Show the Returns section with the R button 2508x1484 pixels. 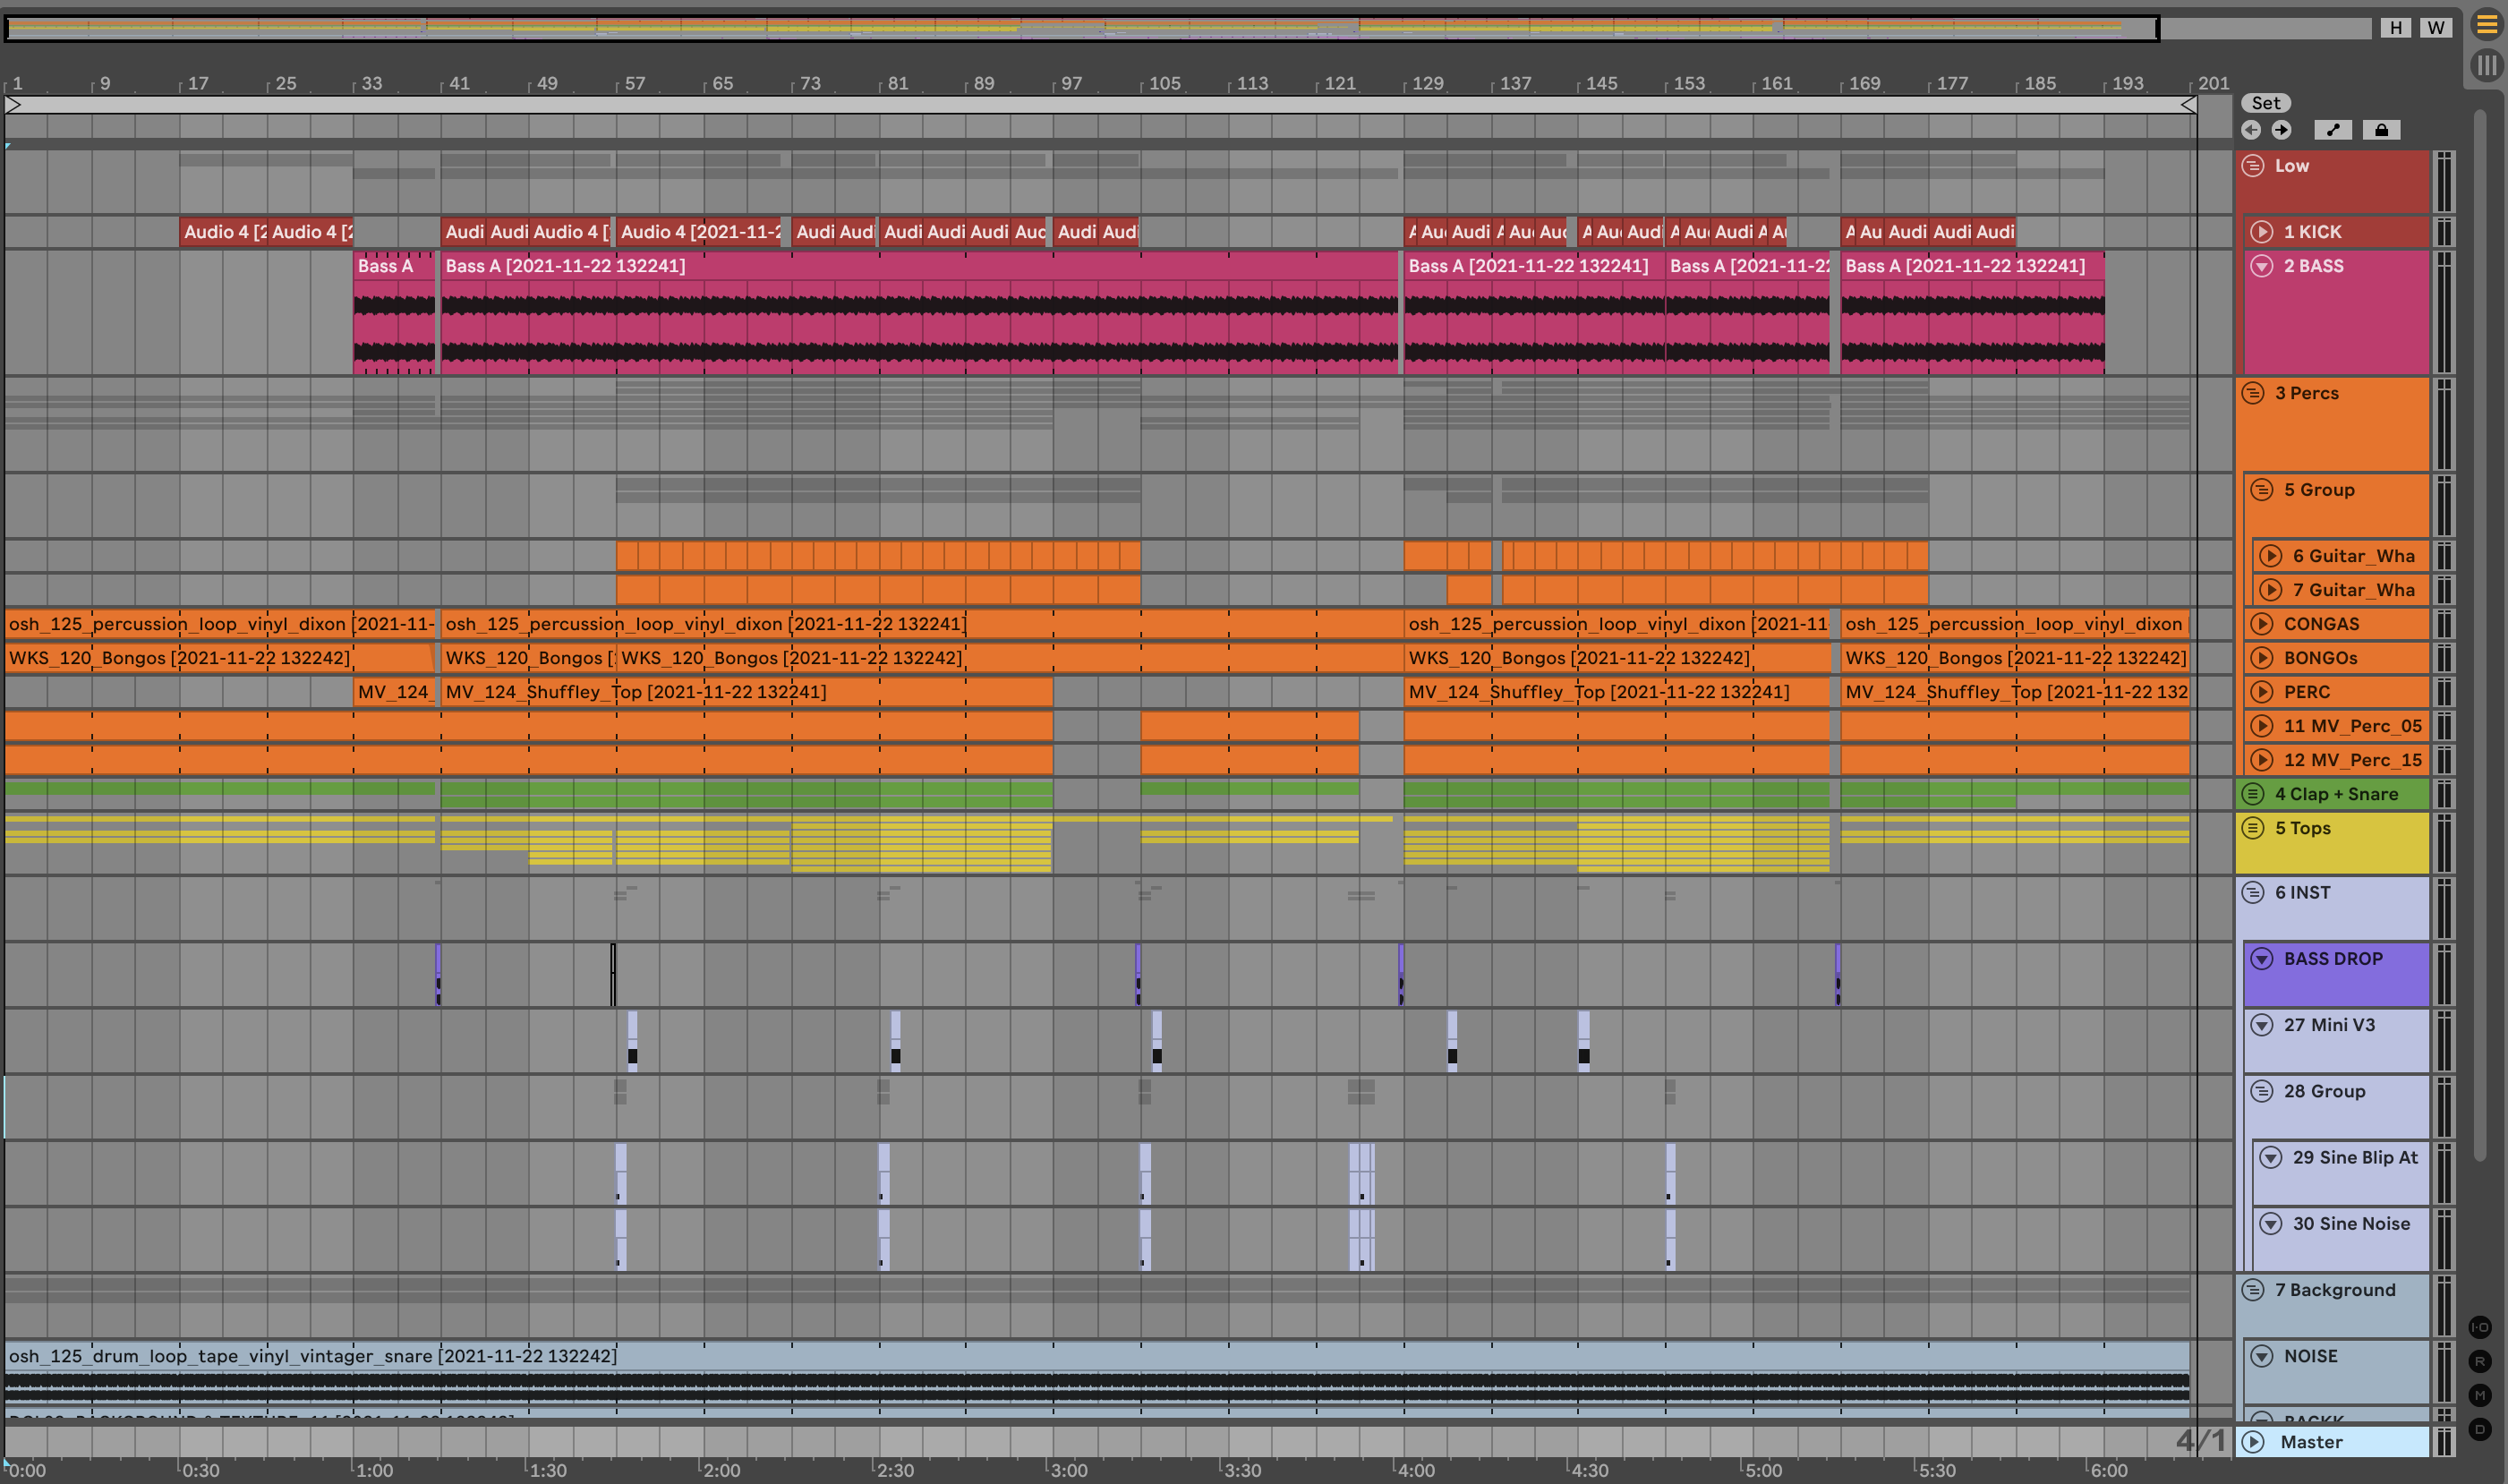pyautogui.click(x=2480, y=1361)
